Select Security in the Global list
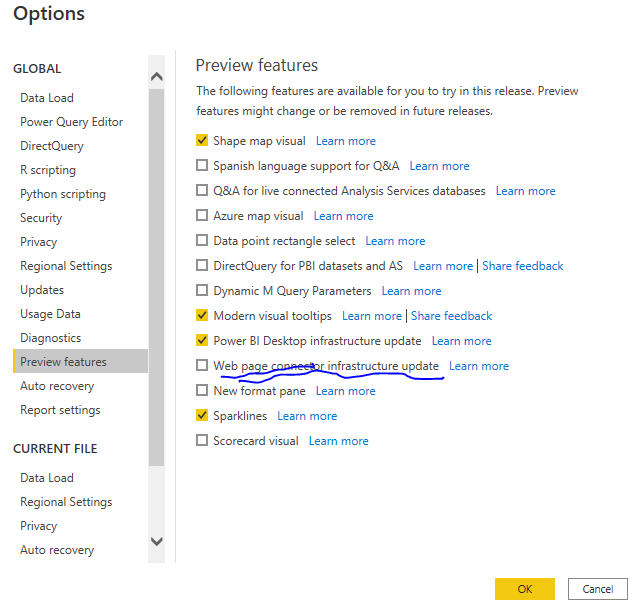This screenshot has width=644, height=607. (41, 218)
